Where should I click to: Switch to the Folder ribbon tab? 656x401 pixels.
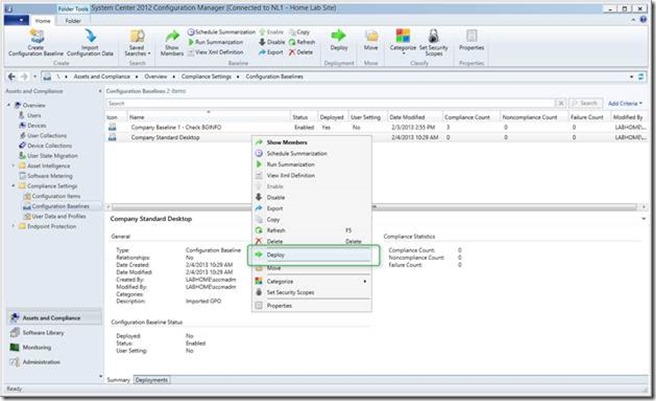point(73,21)
